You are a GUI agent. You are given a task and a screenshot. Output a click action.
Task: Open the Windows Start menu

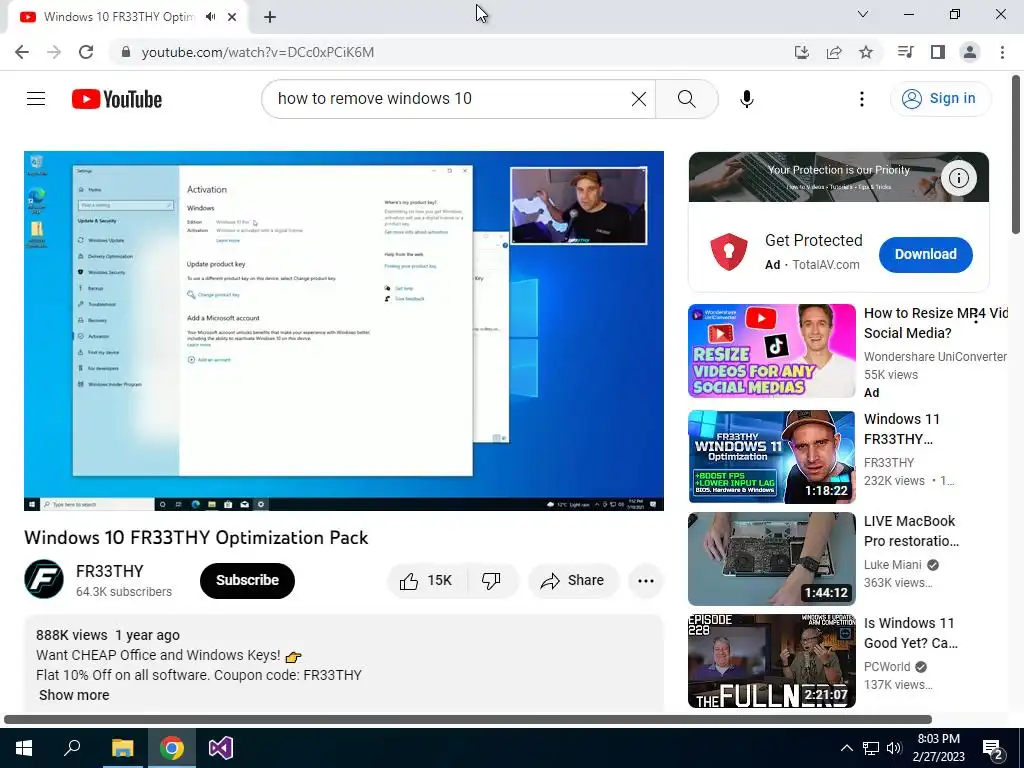[x=24, y=748]
